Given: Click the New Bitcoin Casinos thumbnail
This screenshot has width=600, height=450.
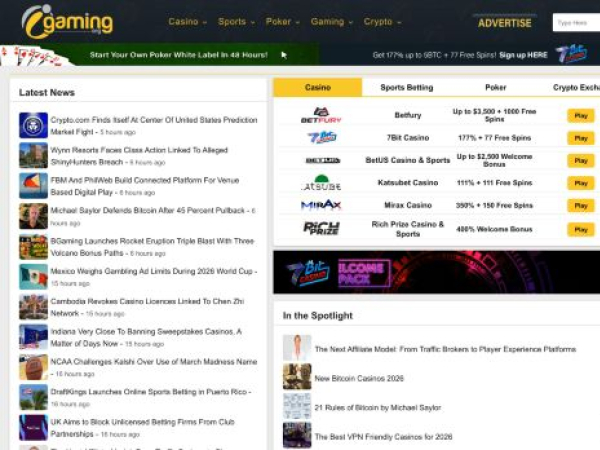Looking at the screenshot, I should tap(297, 377).
